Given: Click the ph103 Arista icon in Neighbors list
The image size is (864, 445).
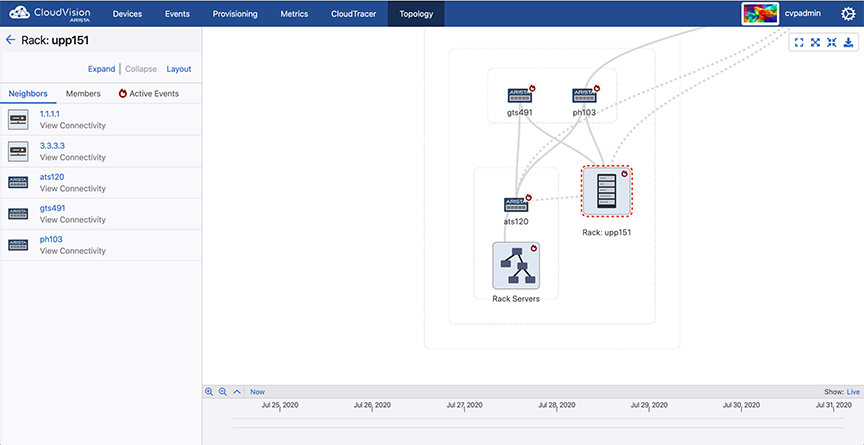Looking at the screenshot, I should pos(18,245).
